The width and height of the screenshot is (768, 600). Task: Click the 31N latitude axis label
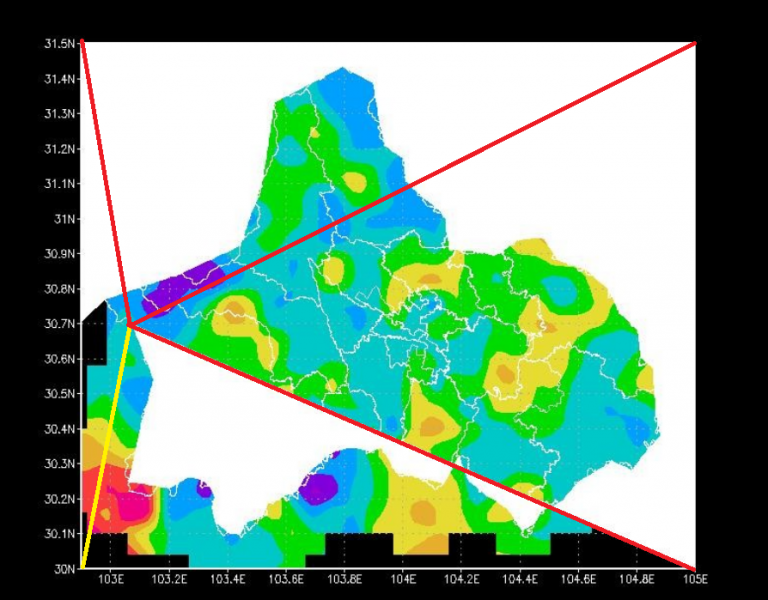coord(65,219)
